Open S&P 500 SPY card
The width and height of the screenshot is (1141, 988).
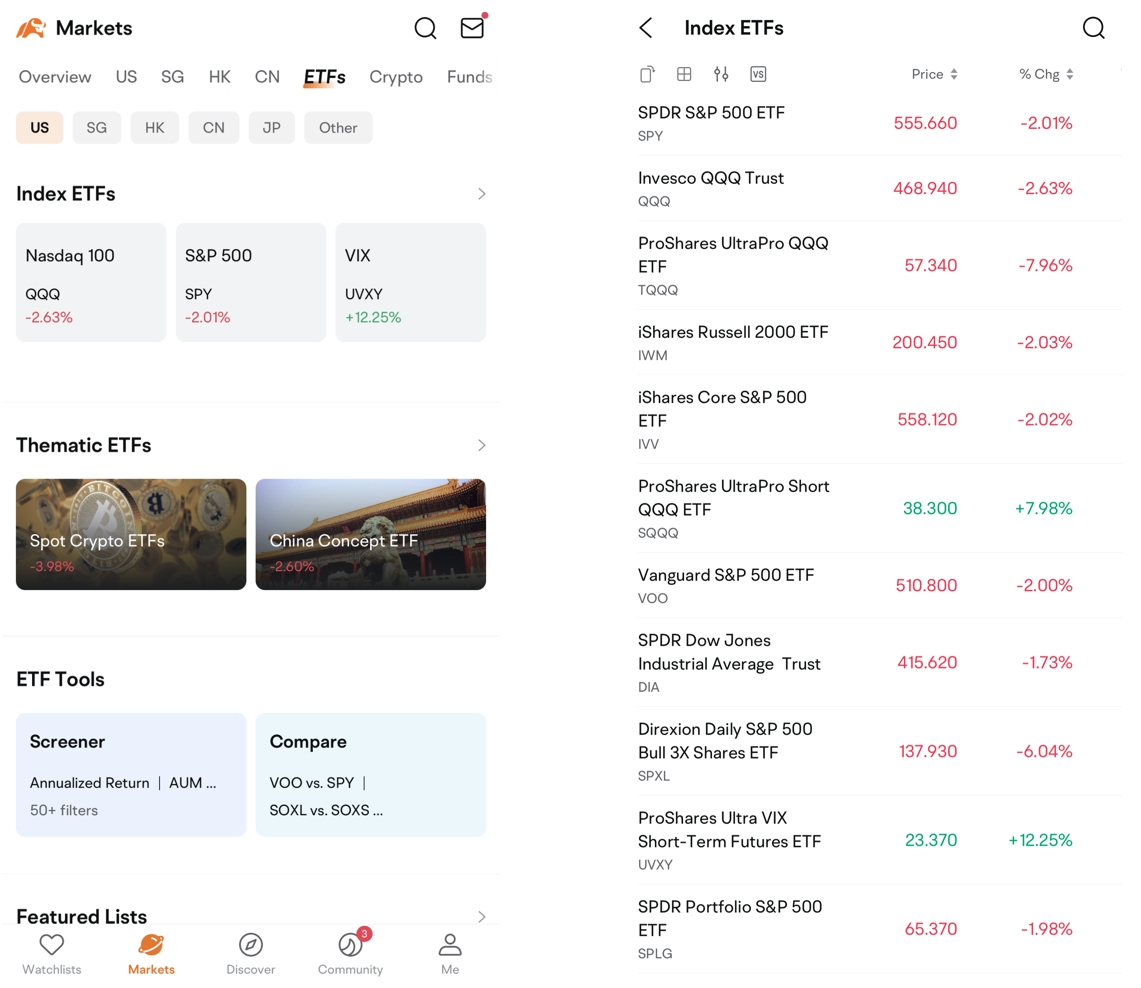(250, 282)
